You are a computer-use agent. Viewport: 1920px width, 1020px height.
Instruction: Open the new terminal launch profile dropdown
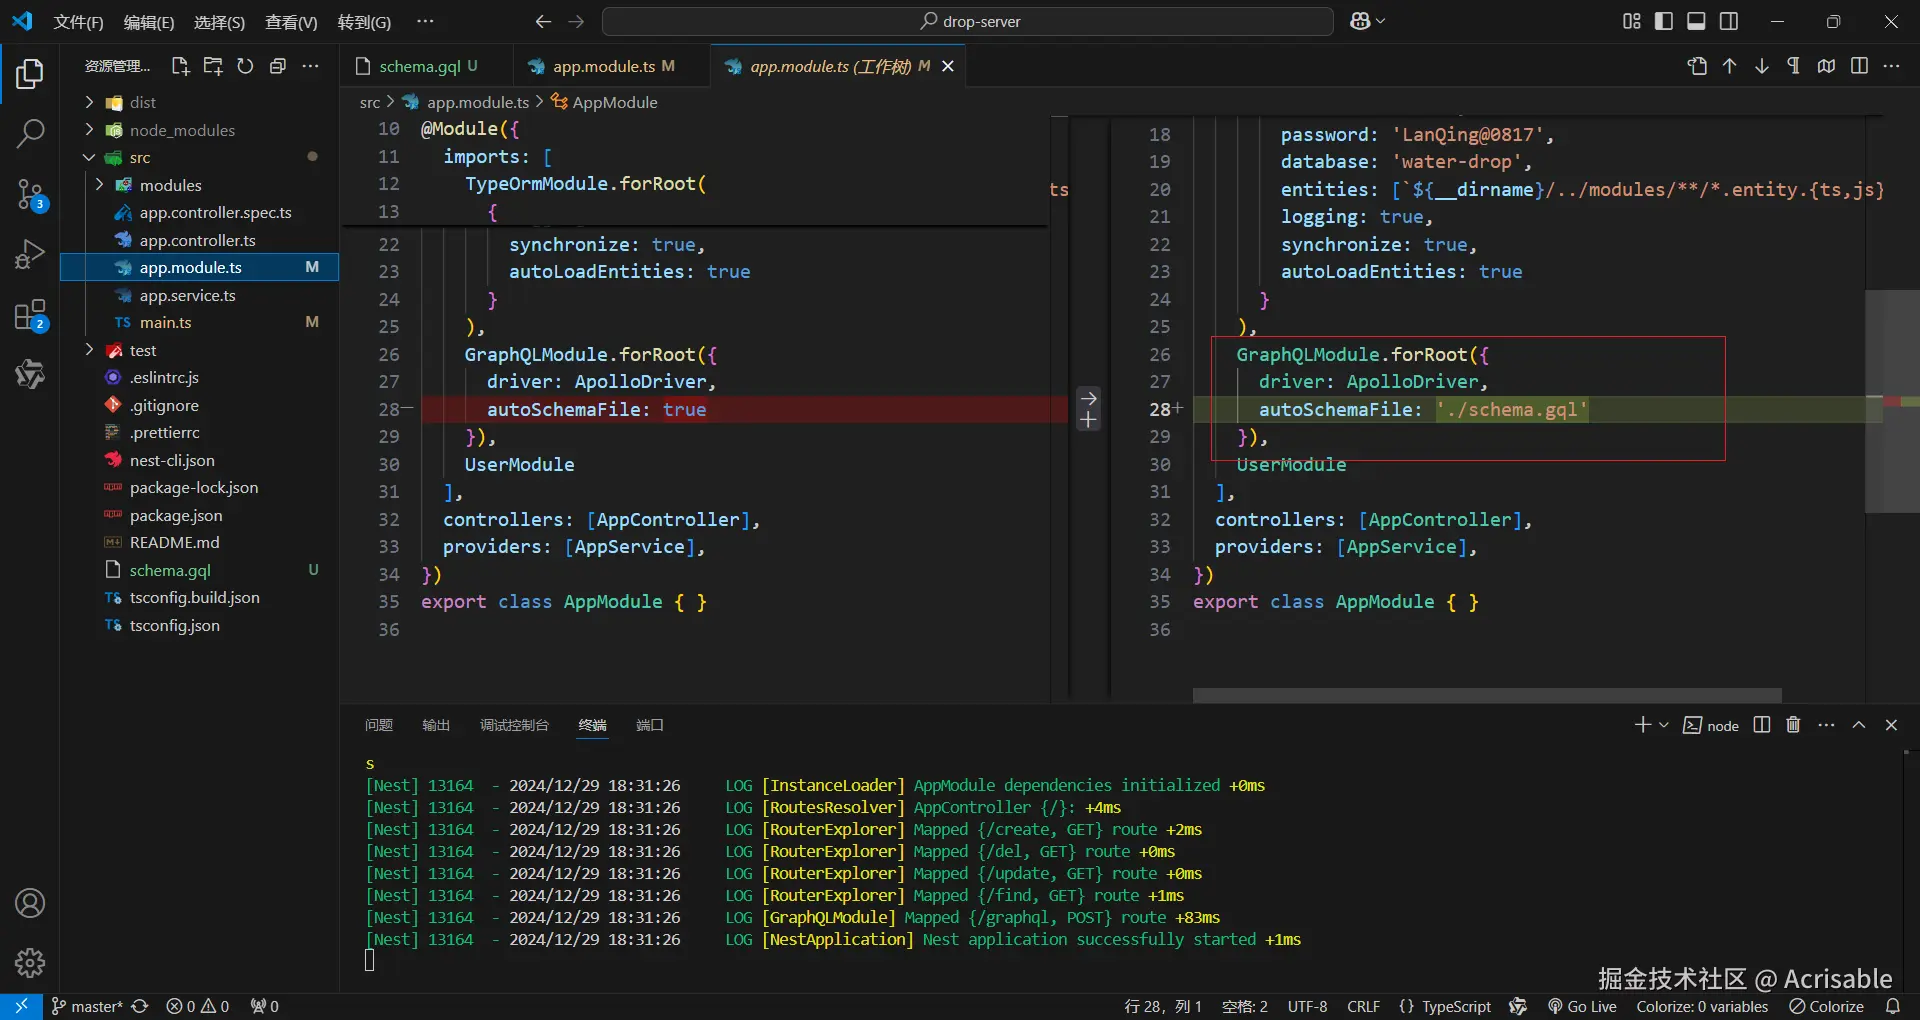tap(1664, 725)
